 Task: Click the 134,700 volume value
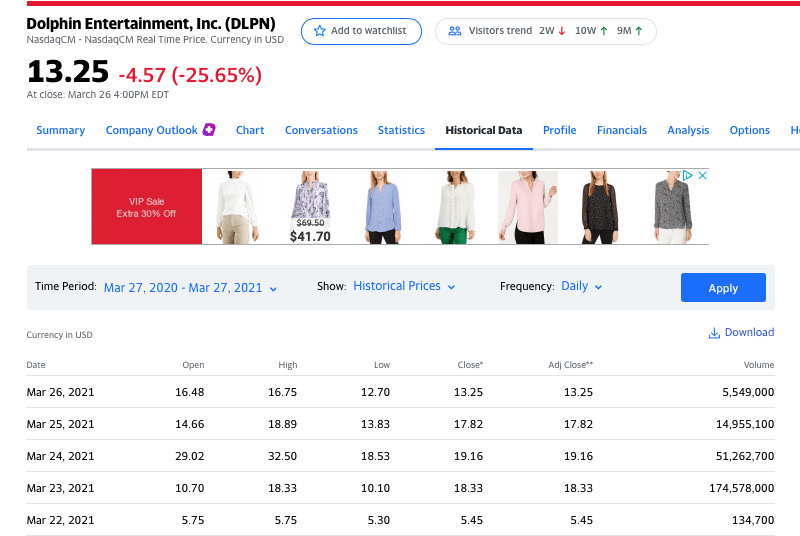click(x=753, y=521)
